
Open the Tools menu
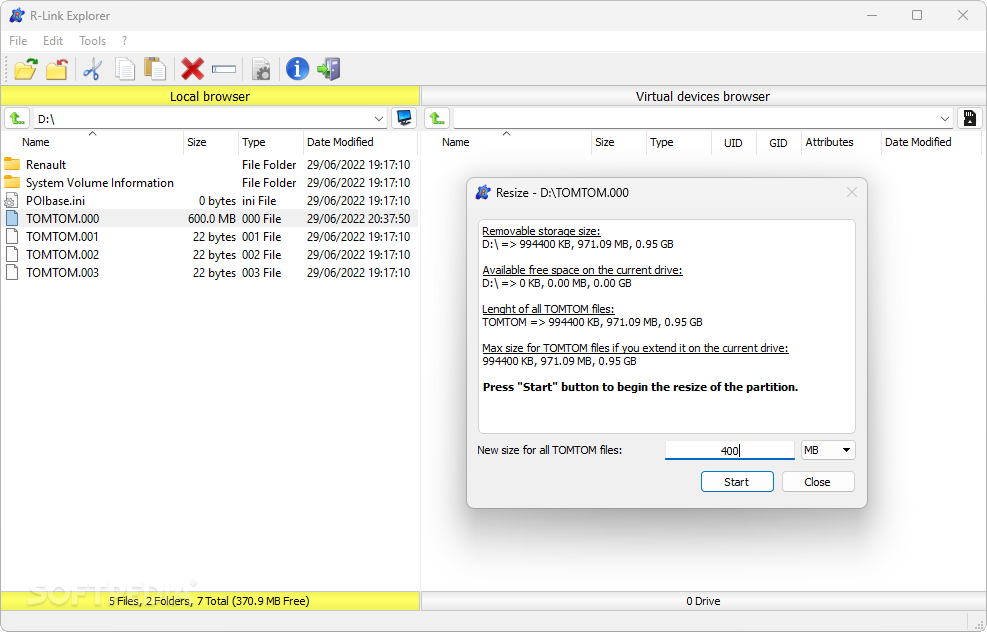click(x=93, y=41)
